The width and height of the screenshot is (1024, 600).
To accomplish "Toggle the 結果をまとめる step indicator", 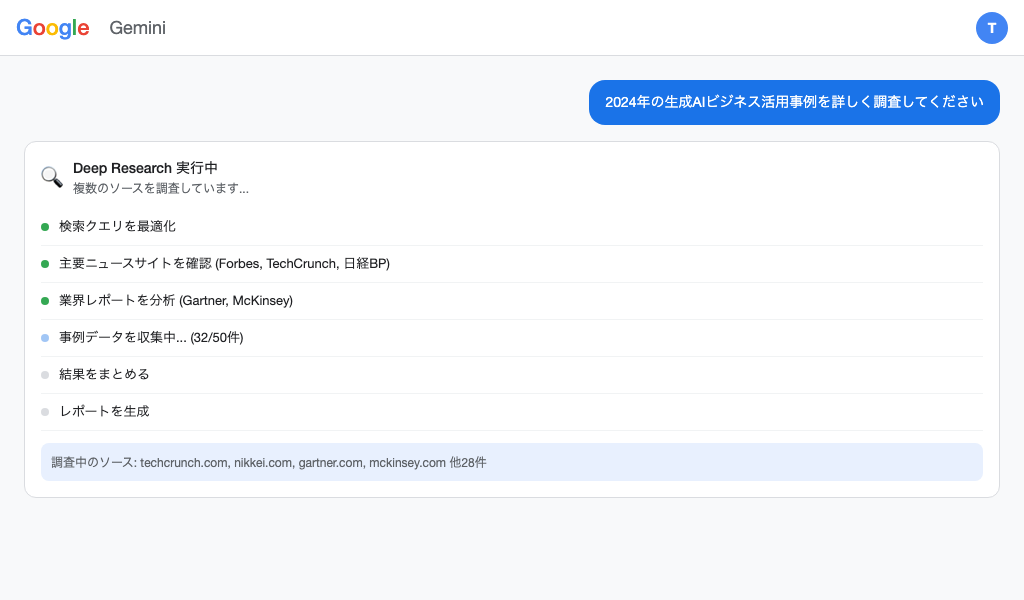I will pos(44,374).
